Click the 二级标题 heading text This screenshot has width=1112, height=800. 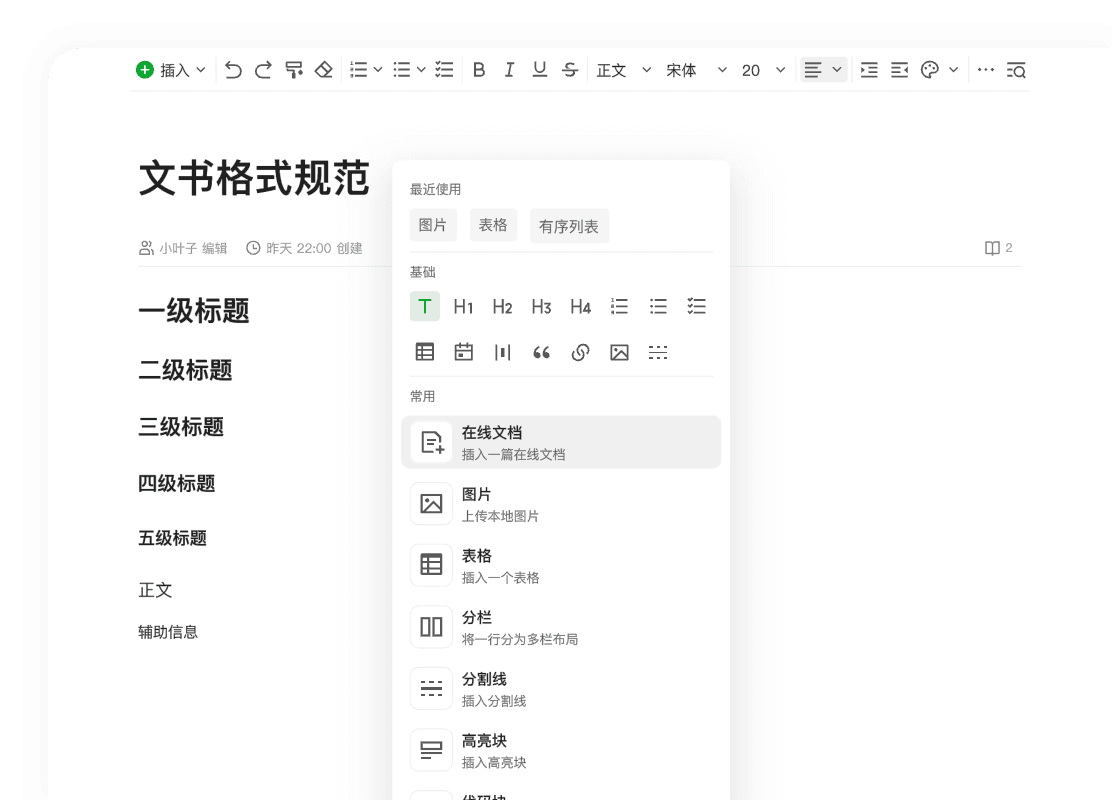[x=185, y=370]
